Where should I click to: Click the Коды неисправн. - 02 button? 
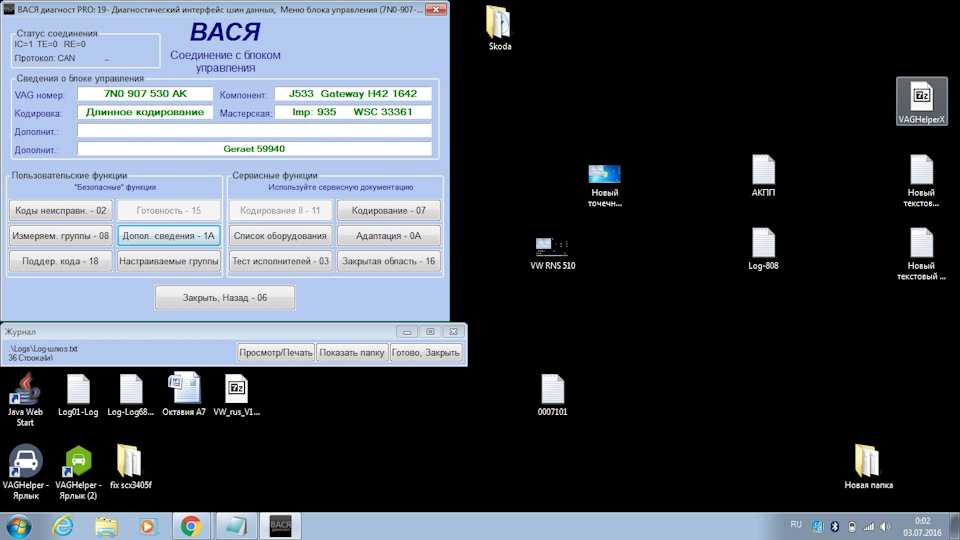pyautogui.click(x=60, y=211)
